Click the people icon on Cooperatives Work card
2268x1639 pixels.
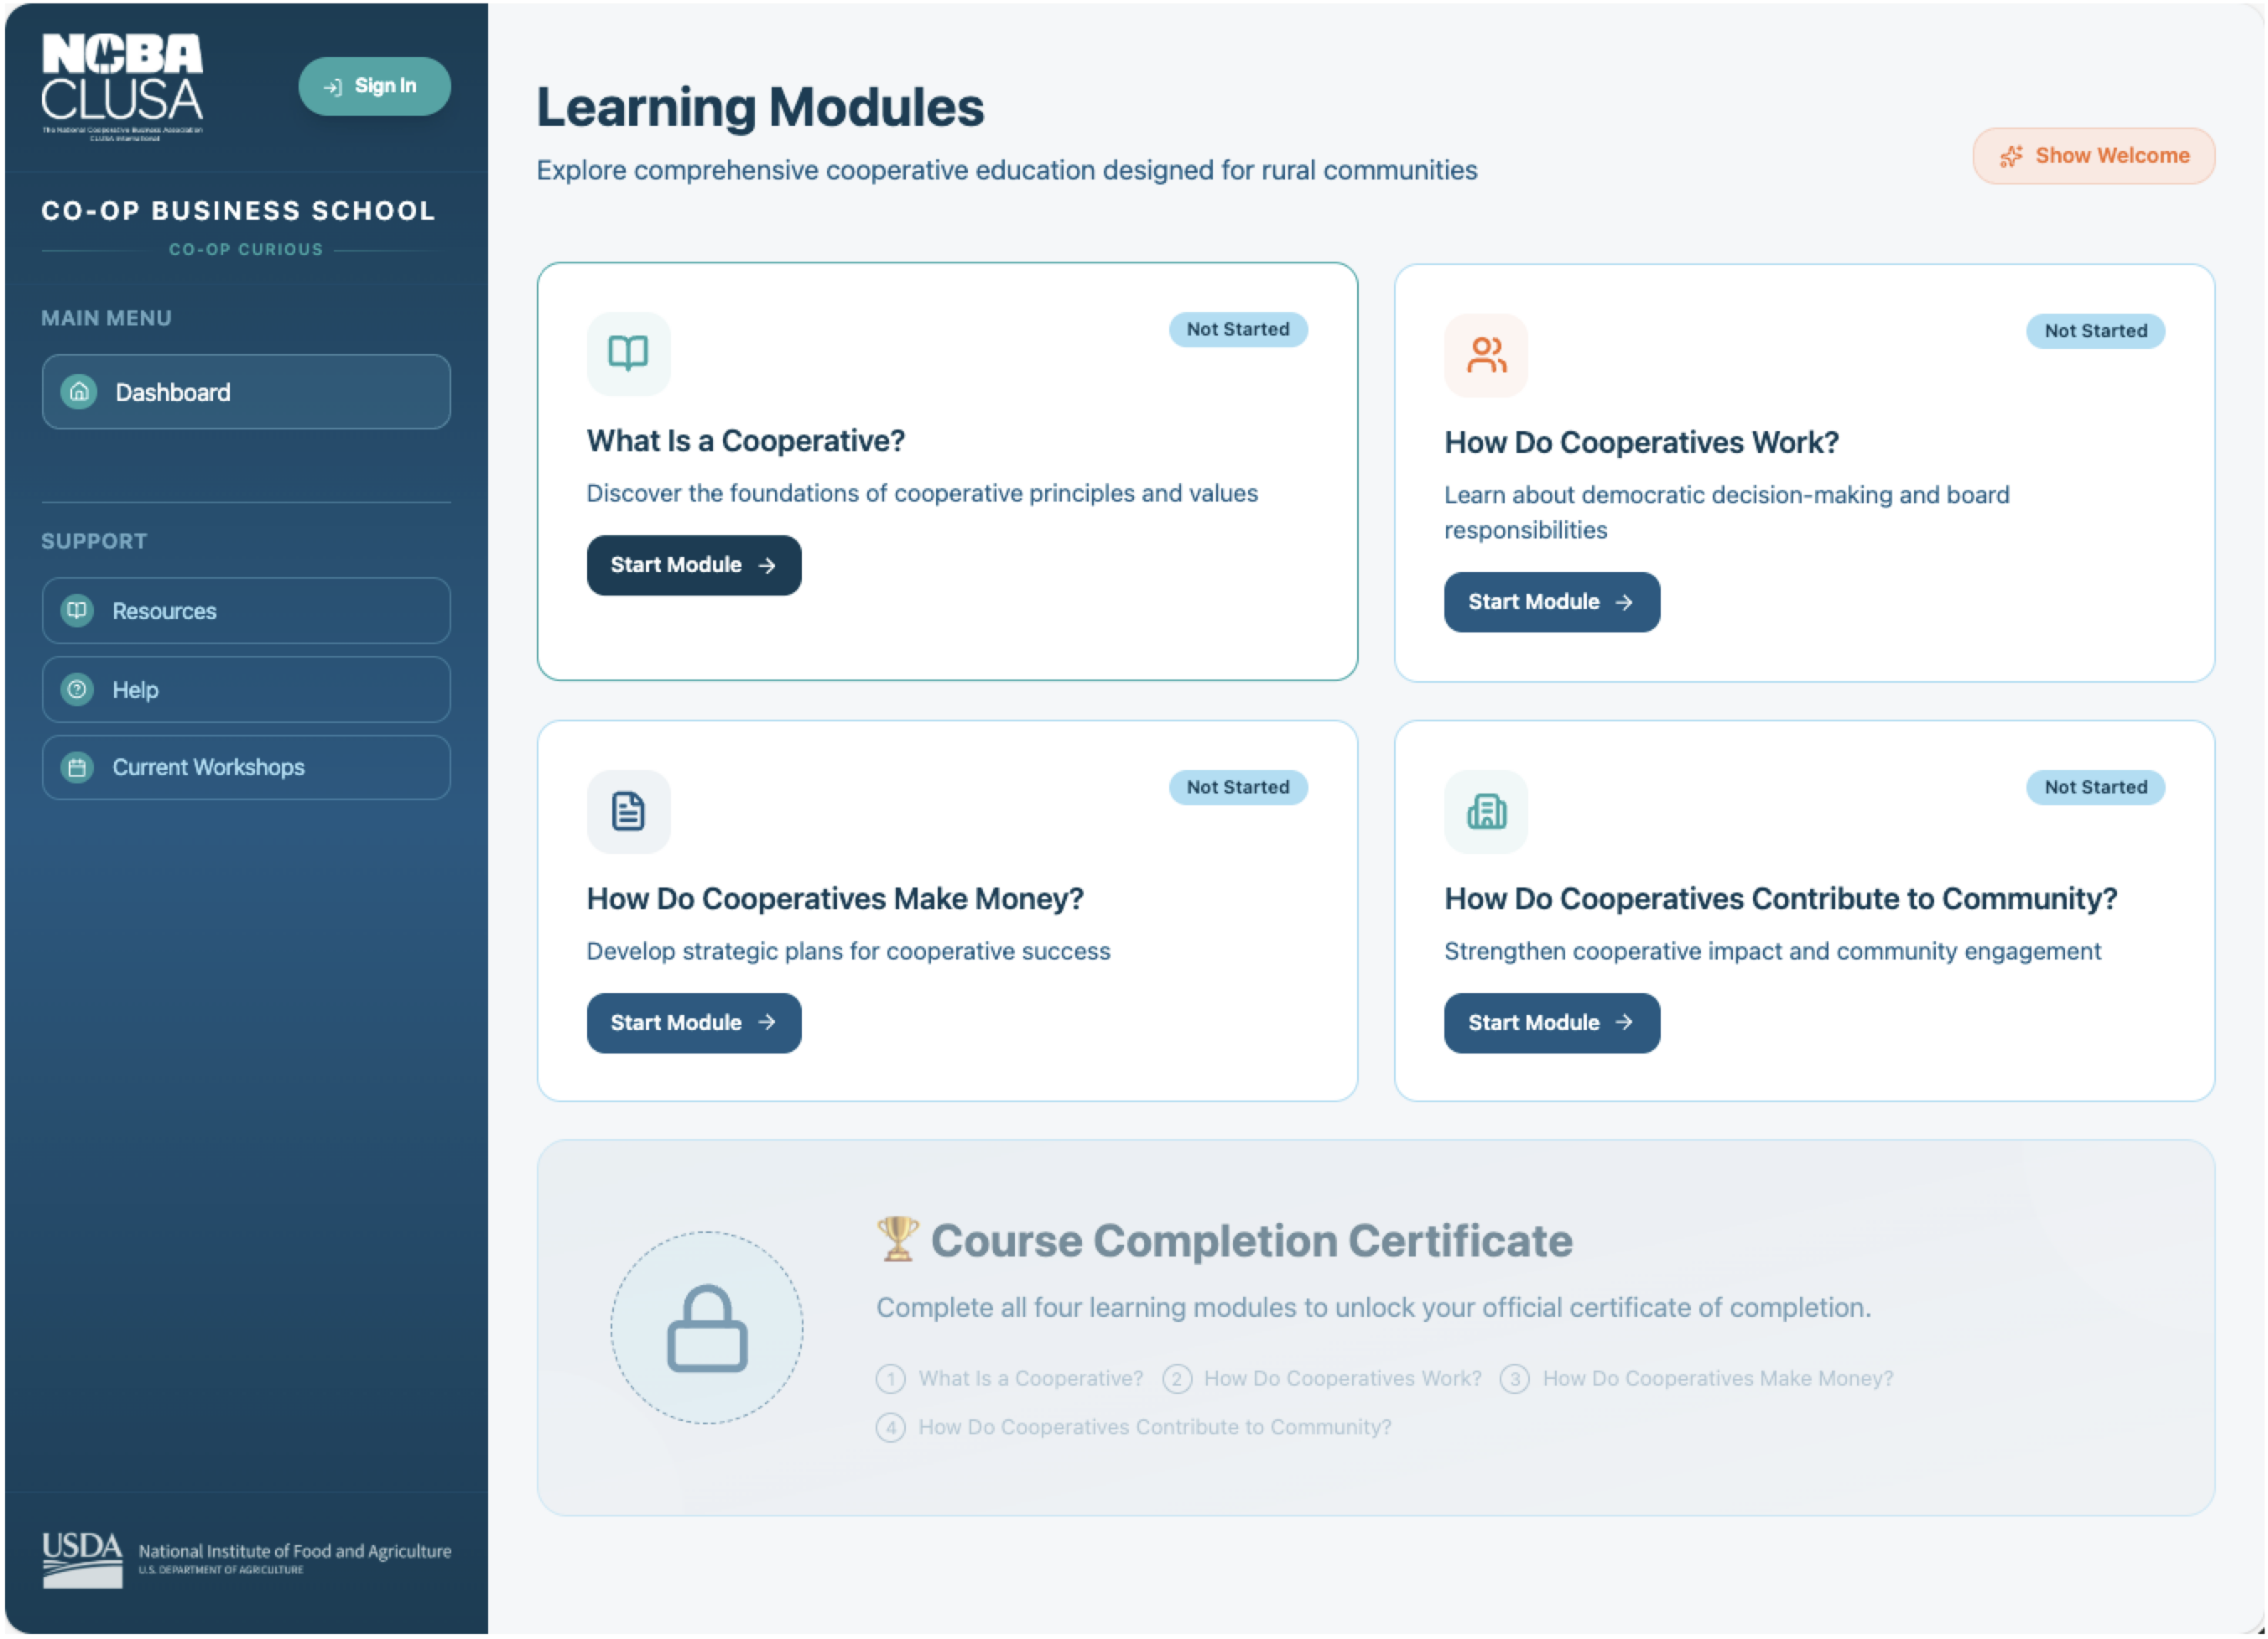pyautogui.click(x=1486, y=355)
